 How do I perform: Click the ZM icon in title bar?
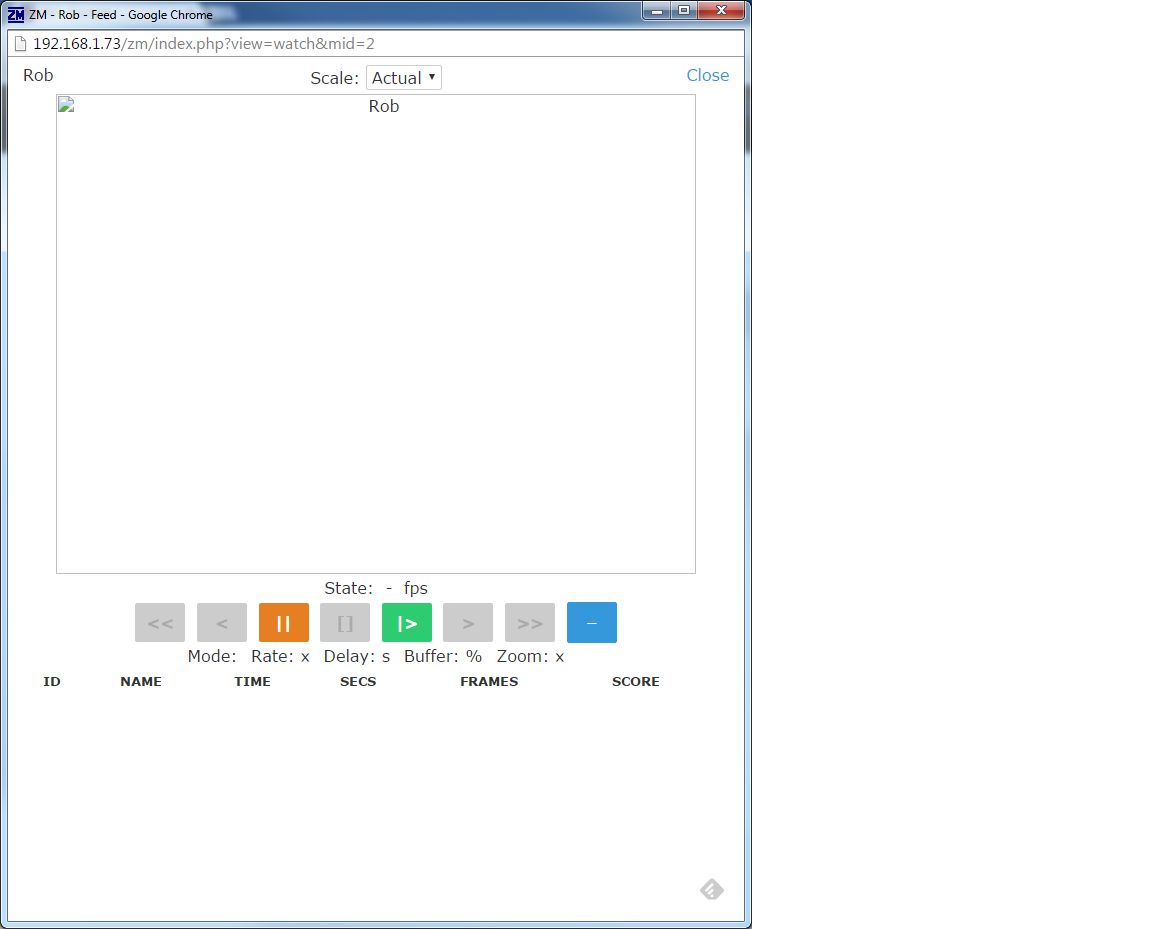point(15,15)
